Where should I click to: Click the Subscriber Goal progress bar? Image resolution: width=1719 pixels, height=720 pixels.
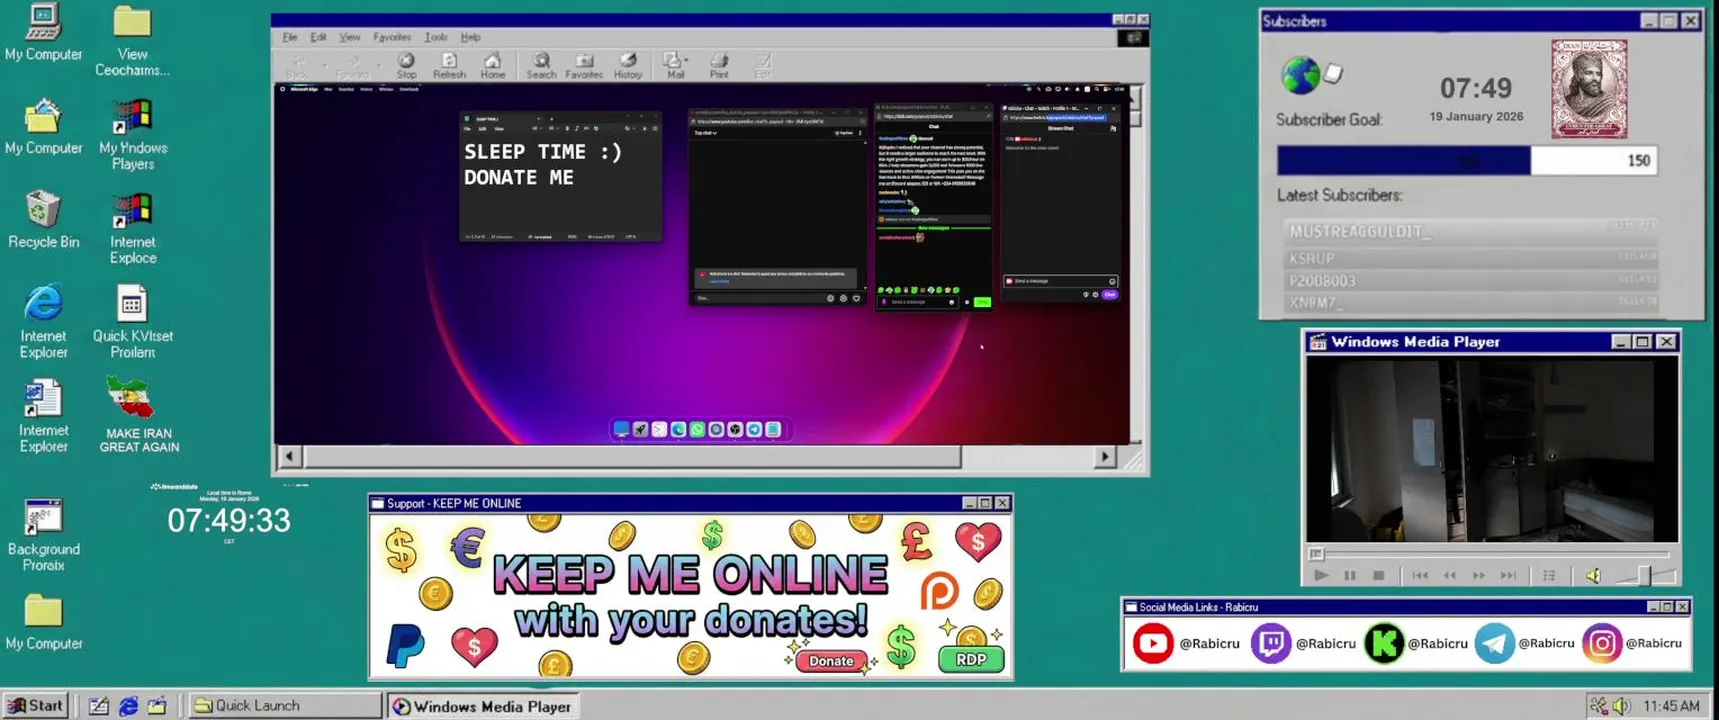pos(1466,160)
